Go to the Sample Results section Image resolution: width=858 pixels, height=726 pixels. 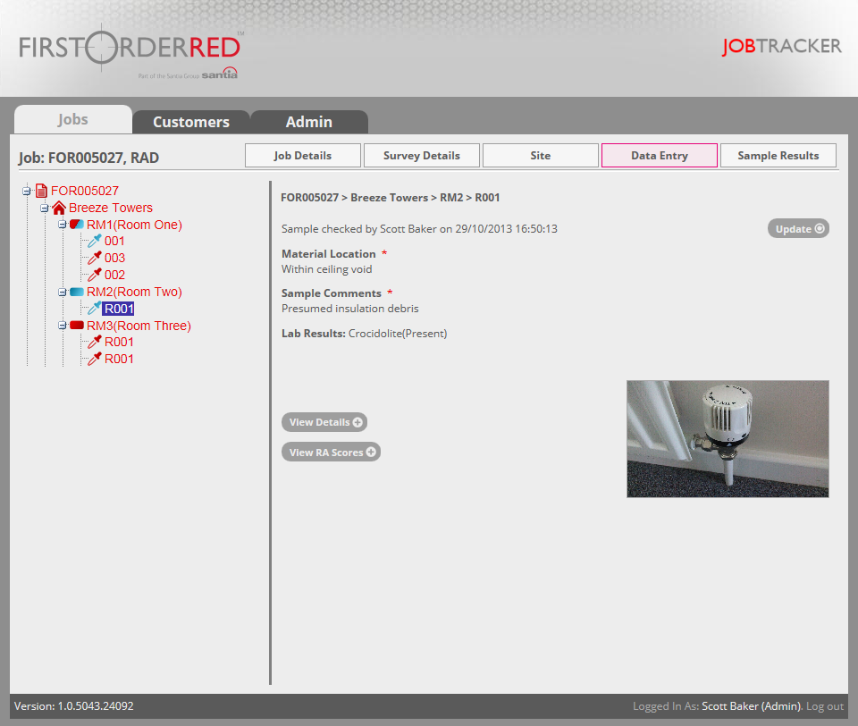click(x=778, y=156)
